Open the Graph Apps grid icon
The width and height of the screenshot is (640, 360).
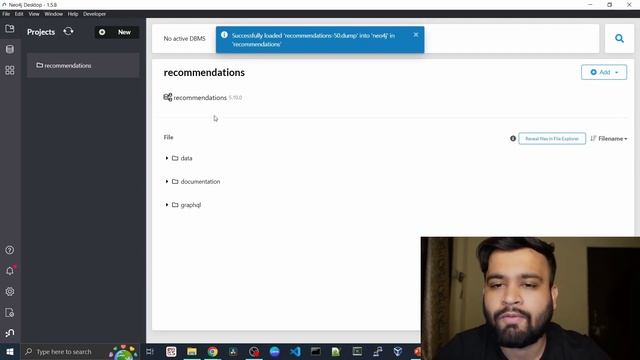point(10,70)
